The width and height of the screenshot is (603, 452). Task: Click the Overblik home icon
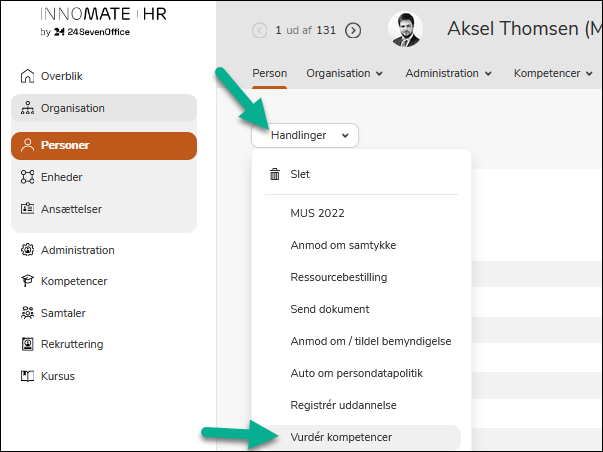(28, 76)
